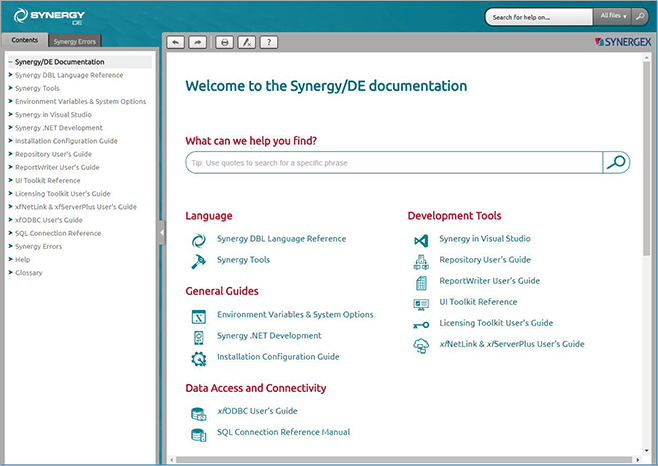
Task: Open the All files search filter dropdown
Action: pyautogui.click(x=613, y=16)
